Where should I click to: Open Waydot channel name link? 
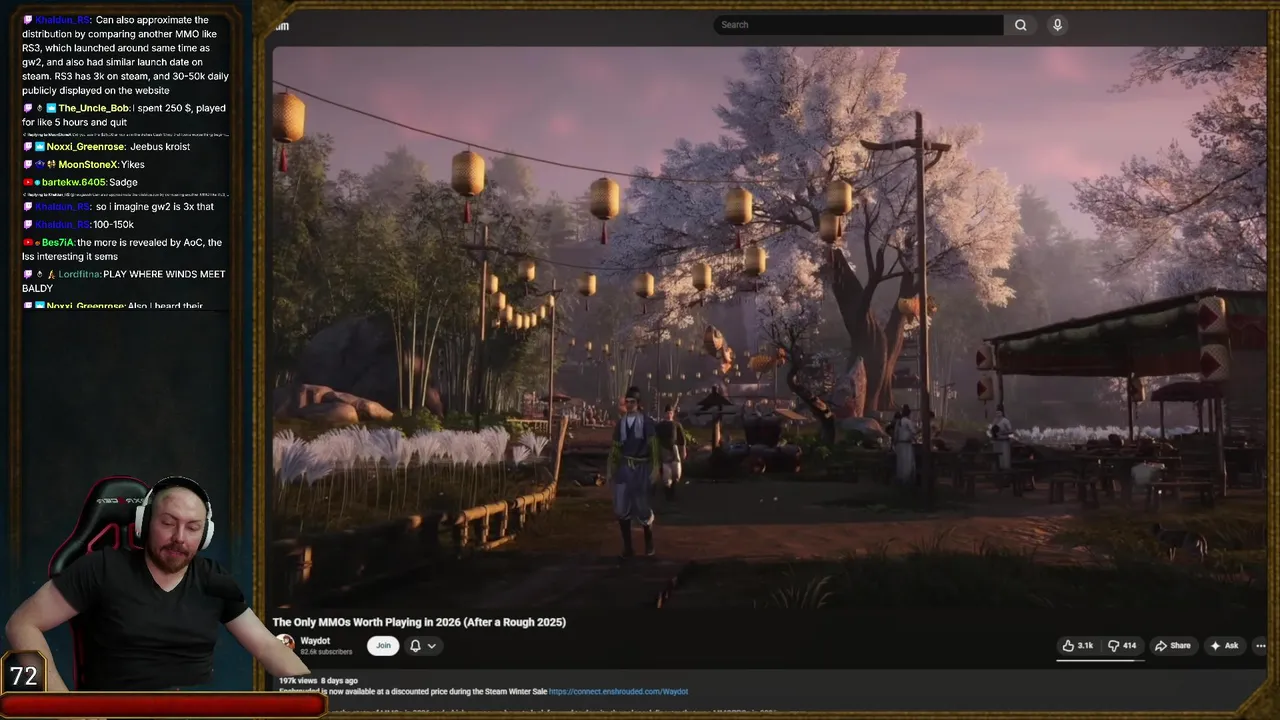click(x=315, y=641)
